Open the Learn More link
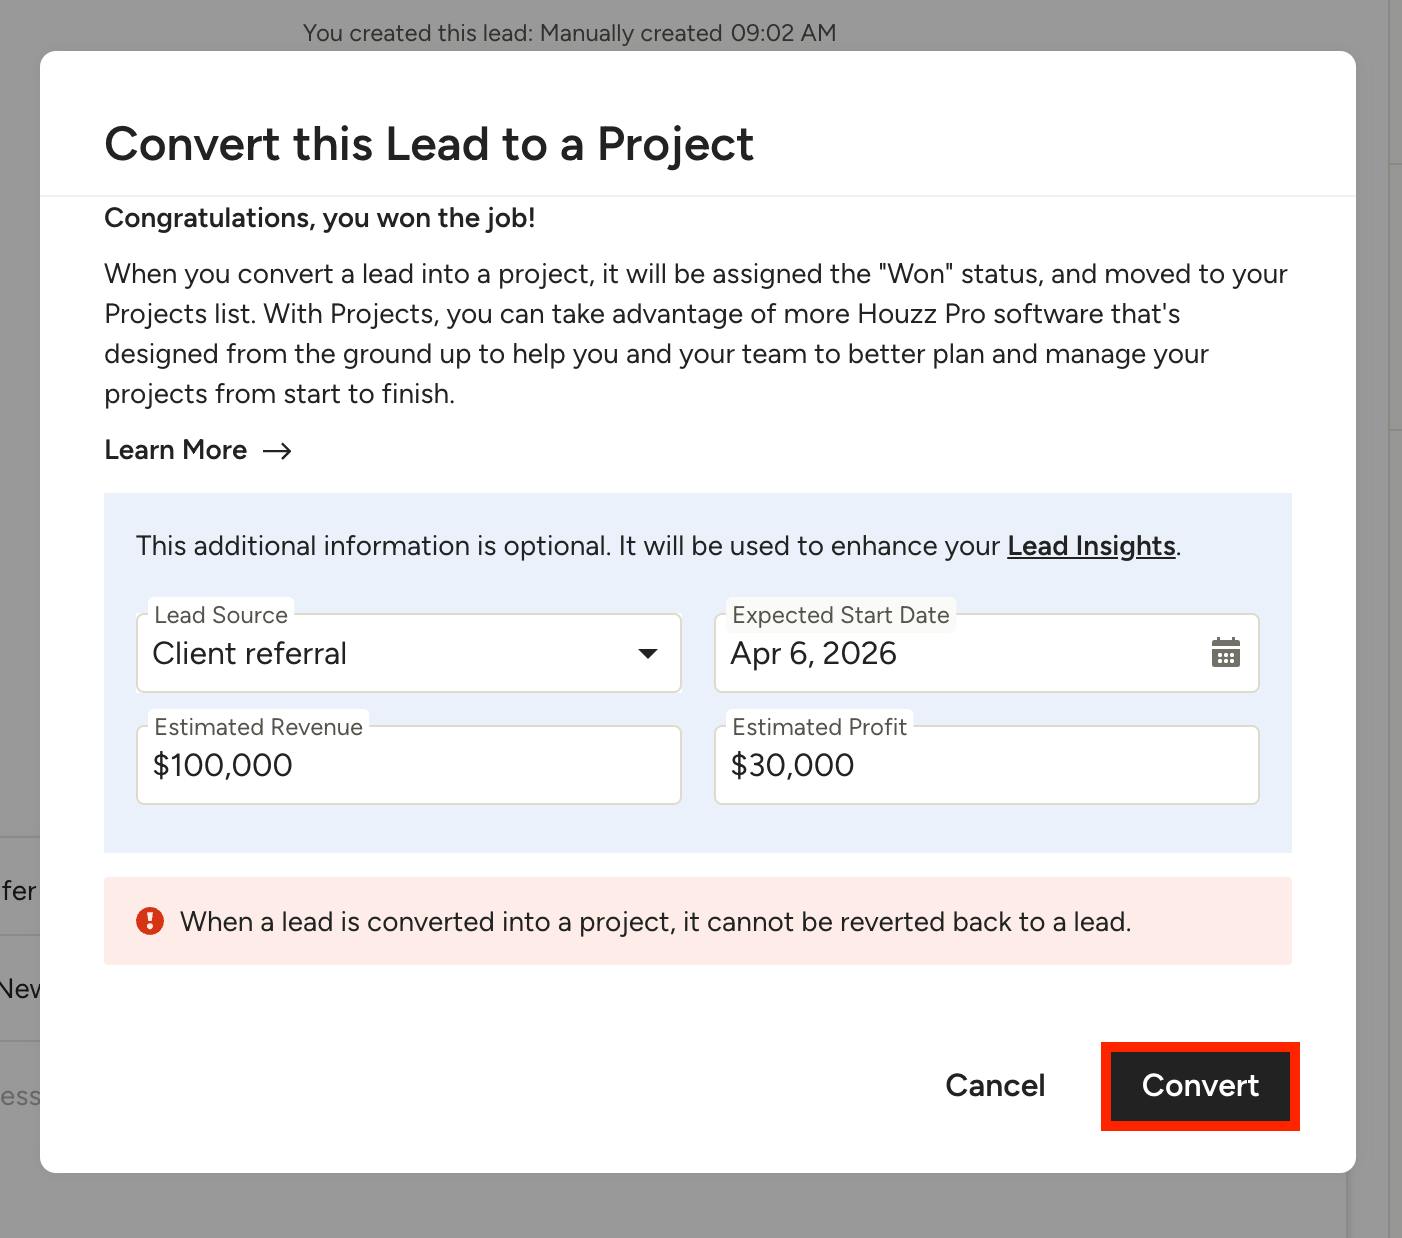The height and width of the screenshot is (1238, 1402). click(176, 450)
